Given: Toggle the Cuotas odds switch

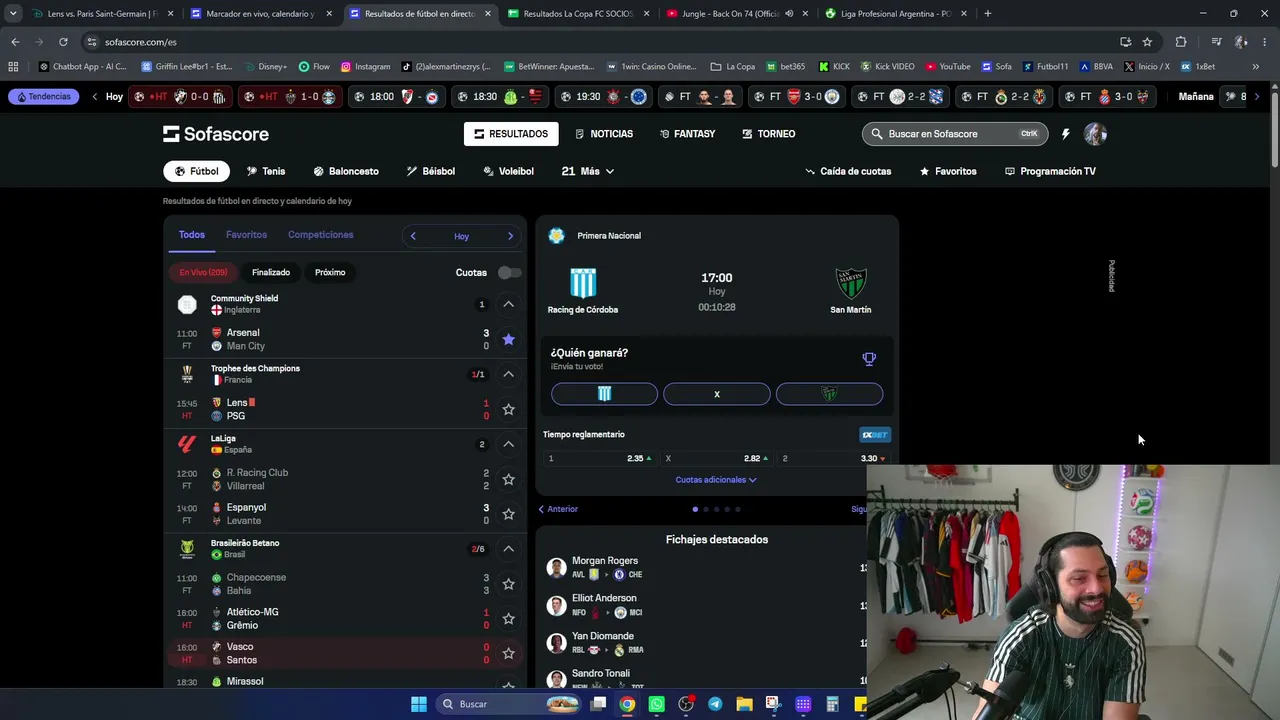Looking at the screenshot, I should 509,272.
